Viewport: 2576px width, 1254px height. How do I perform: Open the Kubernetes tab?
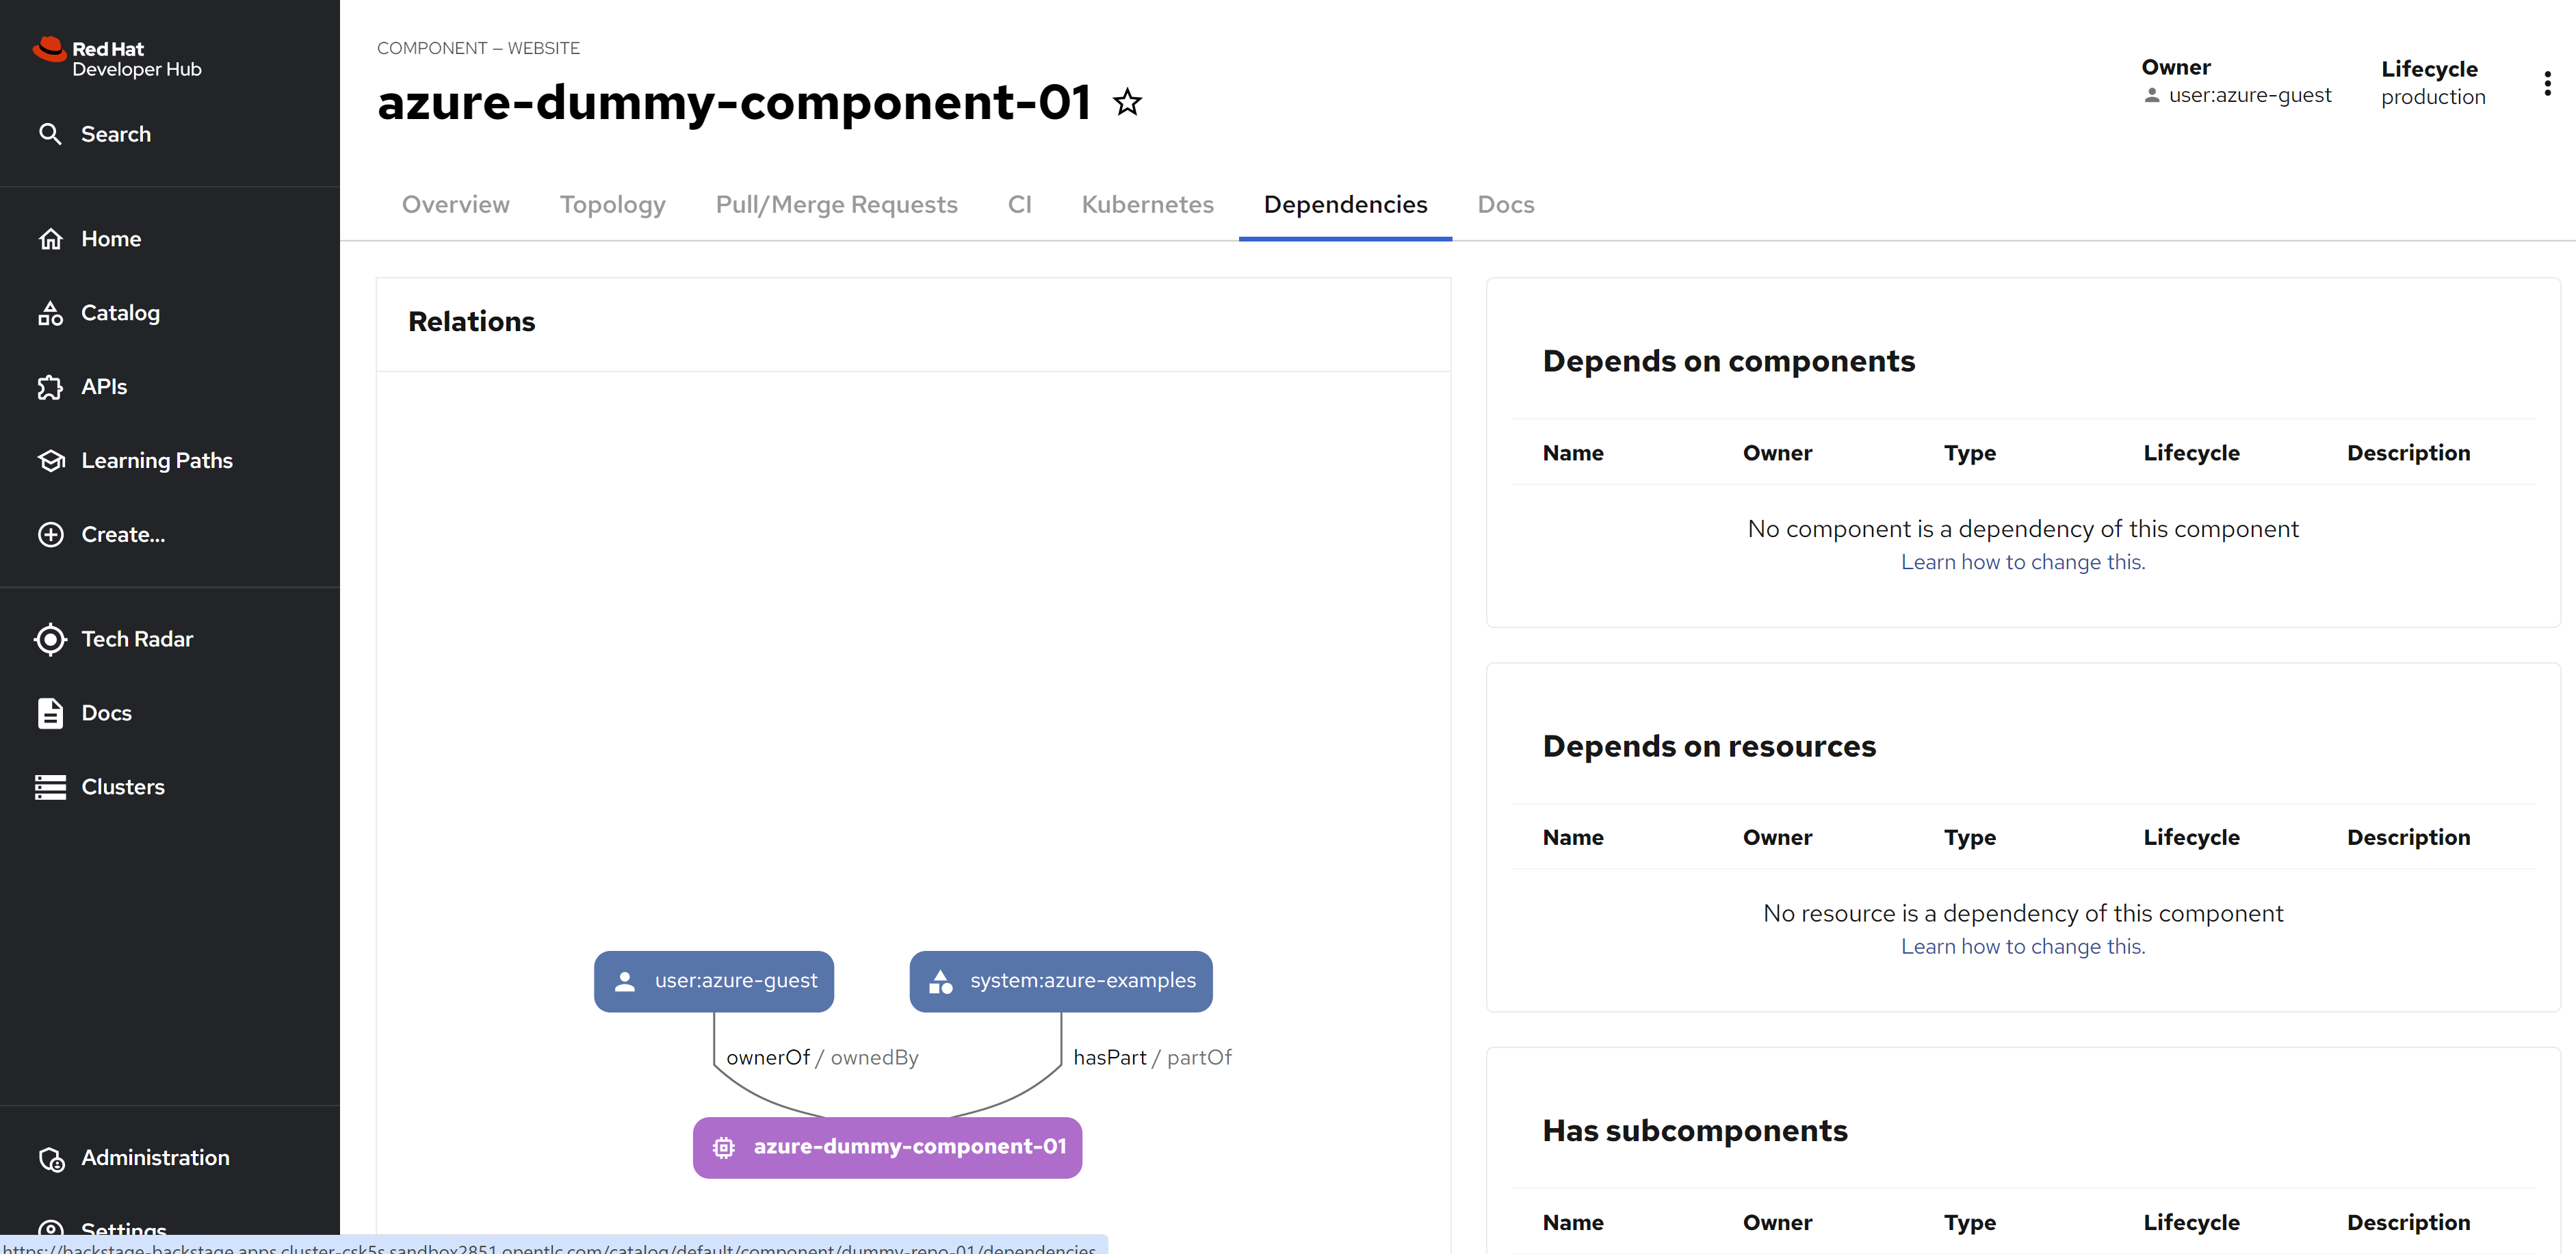(1147, 204)
